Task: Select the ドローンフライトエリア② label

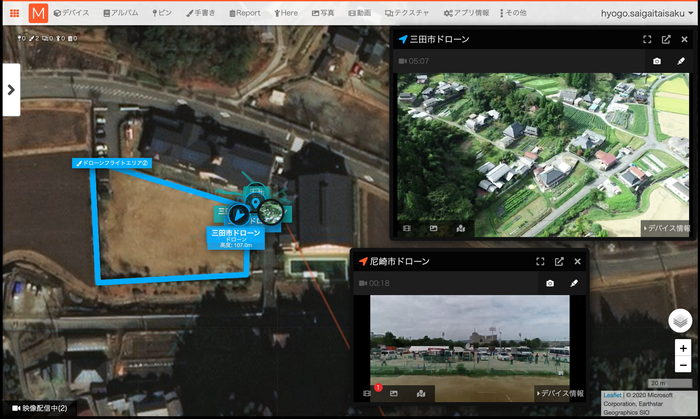Action: click(x=112, y=163)
